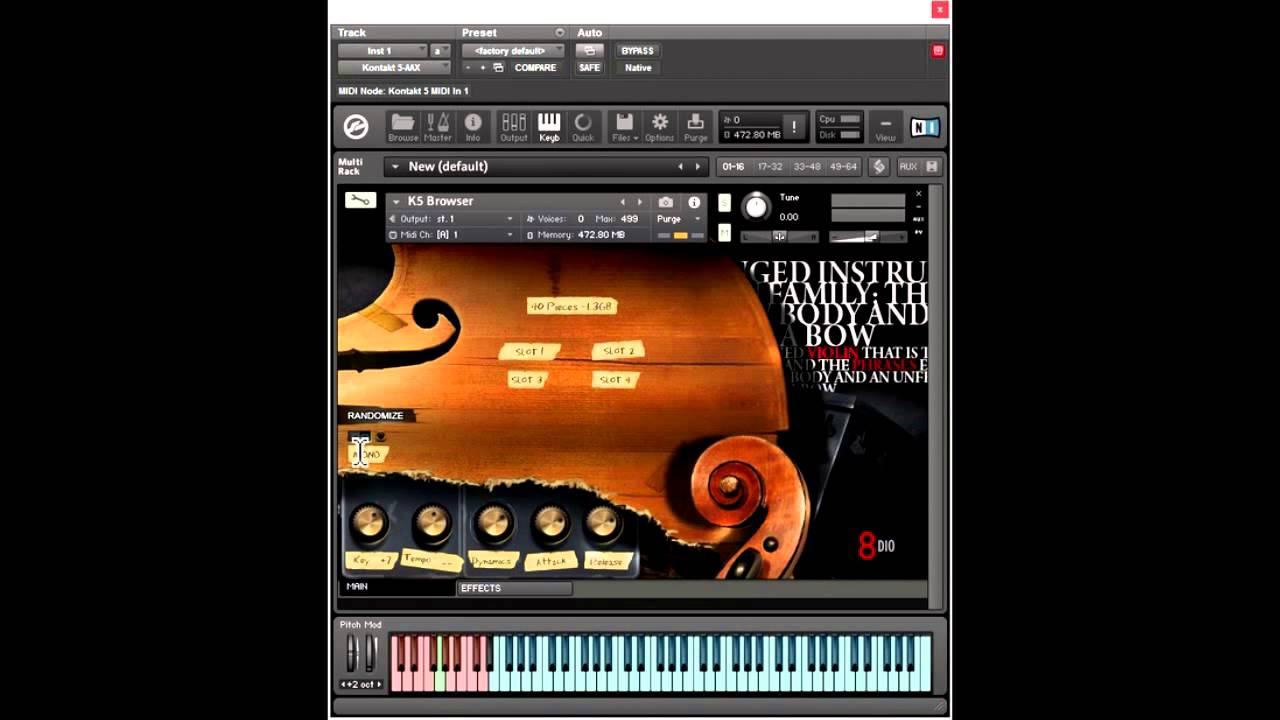Viewport: 1280px width, 720px height.
Task: Click the instrument volume slider
Action: 868,237
